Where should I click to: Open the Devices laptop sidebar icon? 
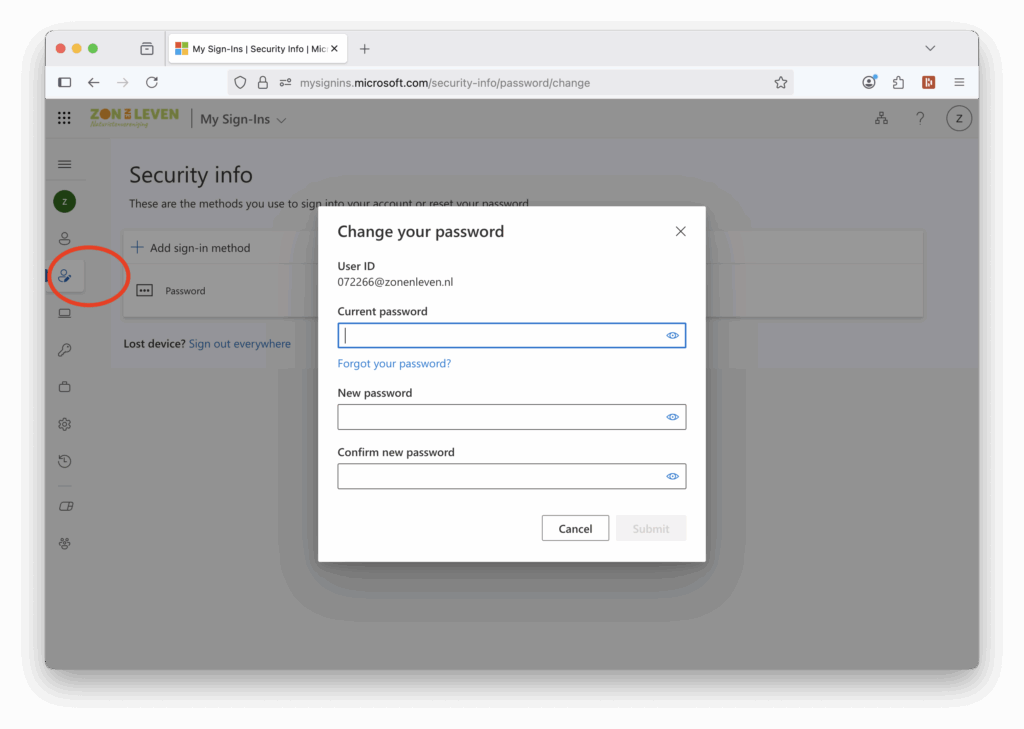[65, 313]
